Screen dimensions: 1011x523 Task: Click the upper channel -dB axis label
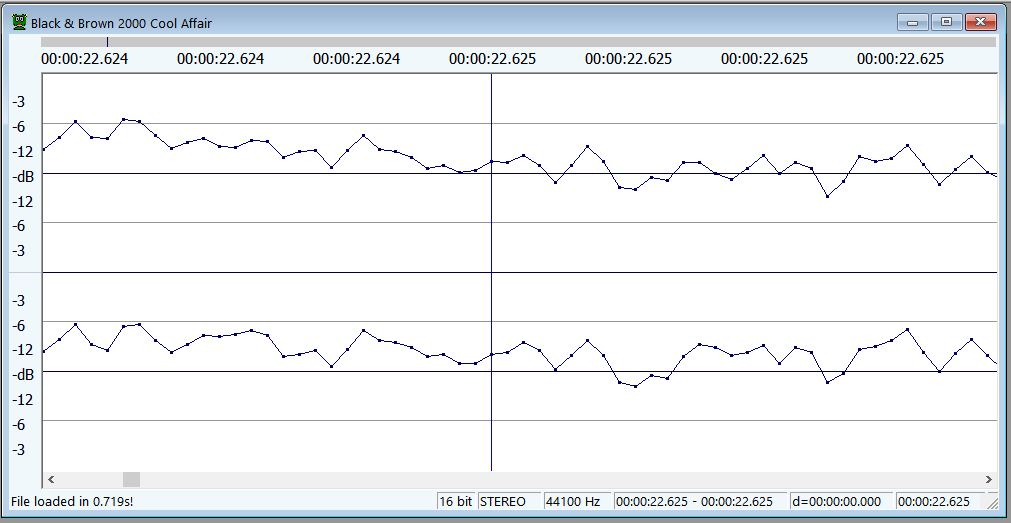tap(23, 176)
